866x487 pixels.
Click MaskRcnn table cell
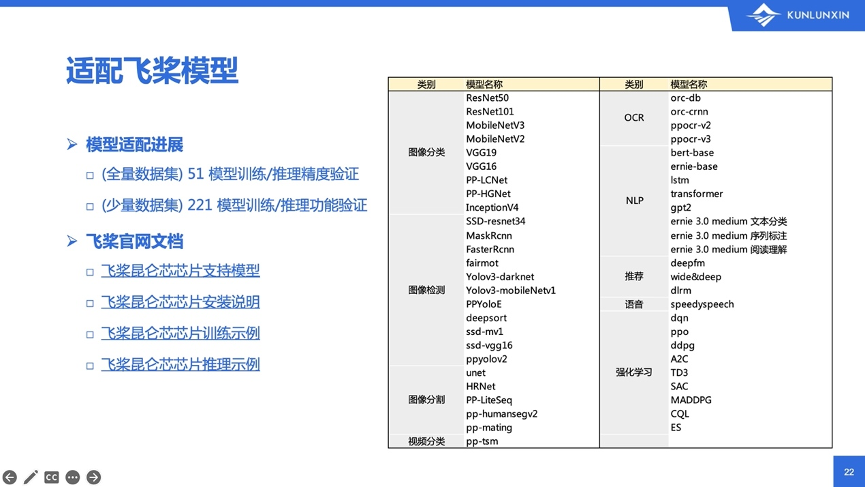tap(489, 236)
